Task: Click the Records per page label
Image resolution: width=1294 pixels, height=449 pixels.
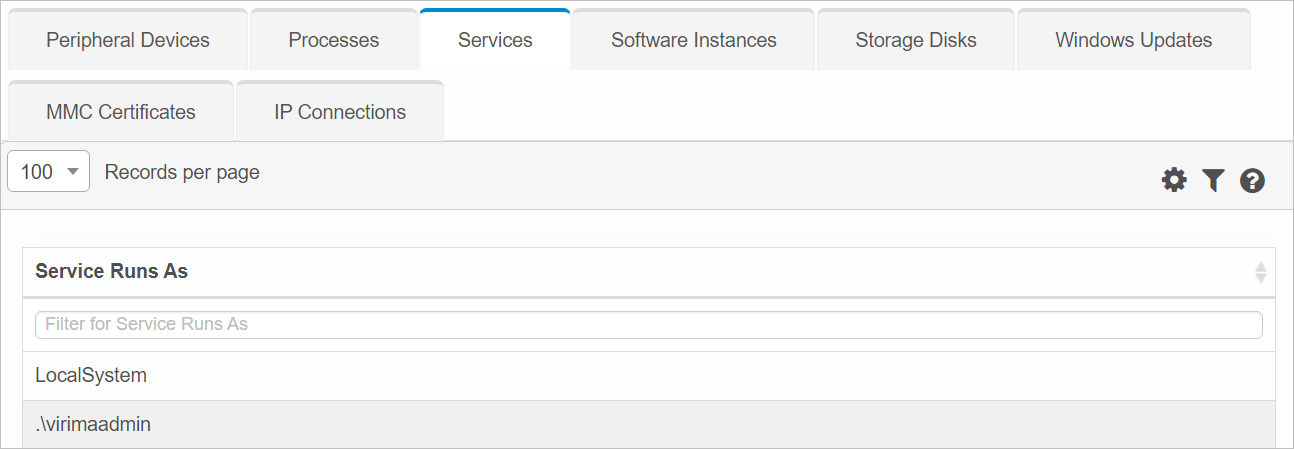Action: 182,172
